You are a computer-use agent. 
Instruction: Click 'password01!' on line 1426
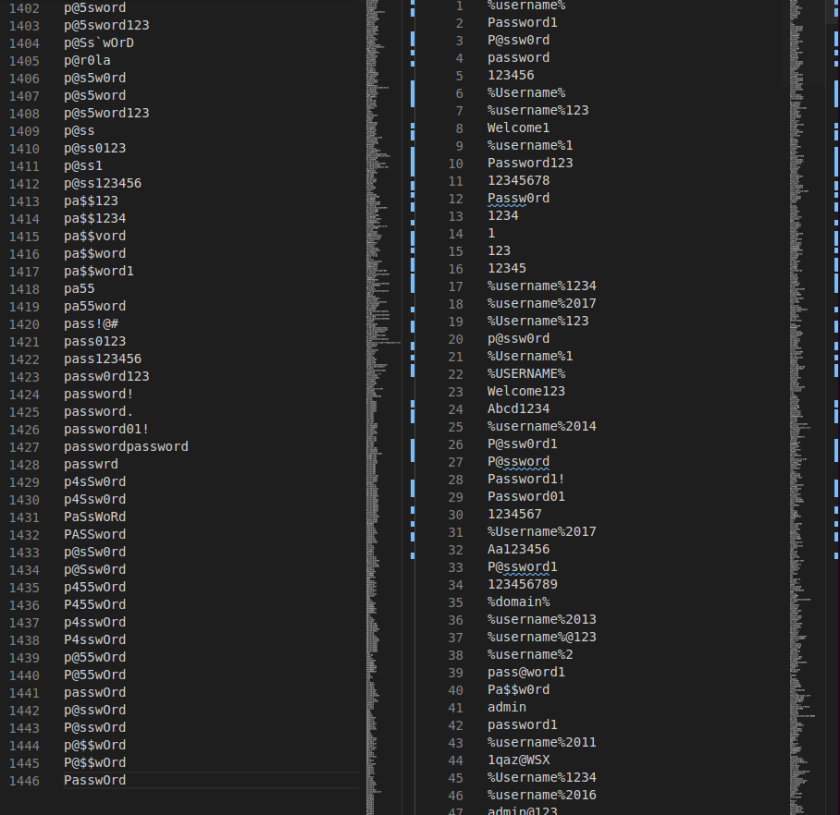107,429
